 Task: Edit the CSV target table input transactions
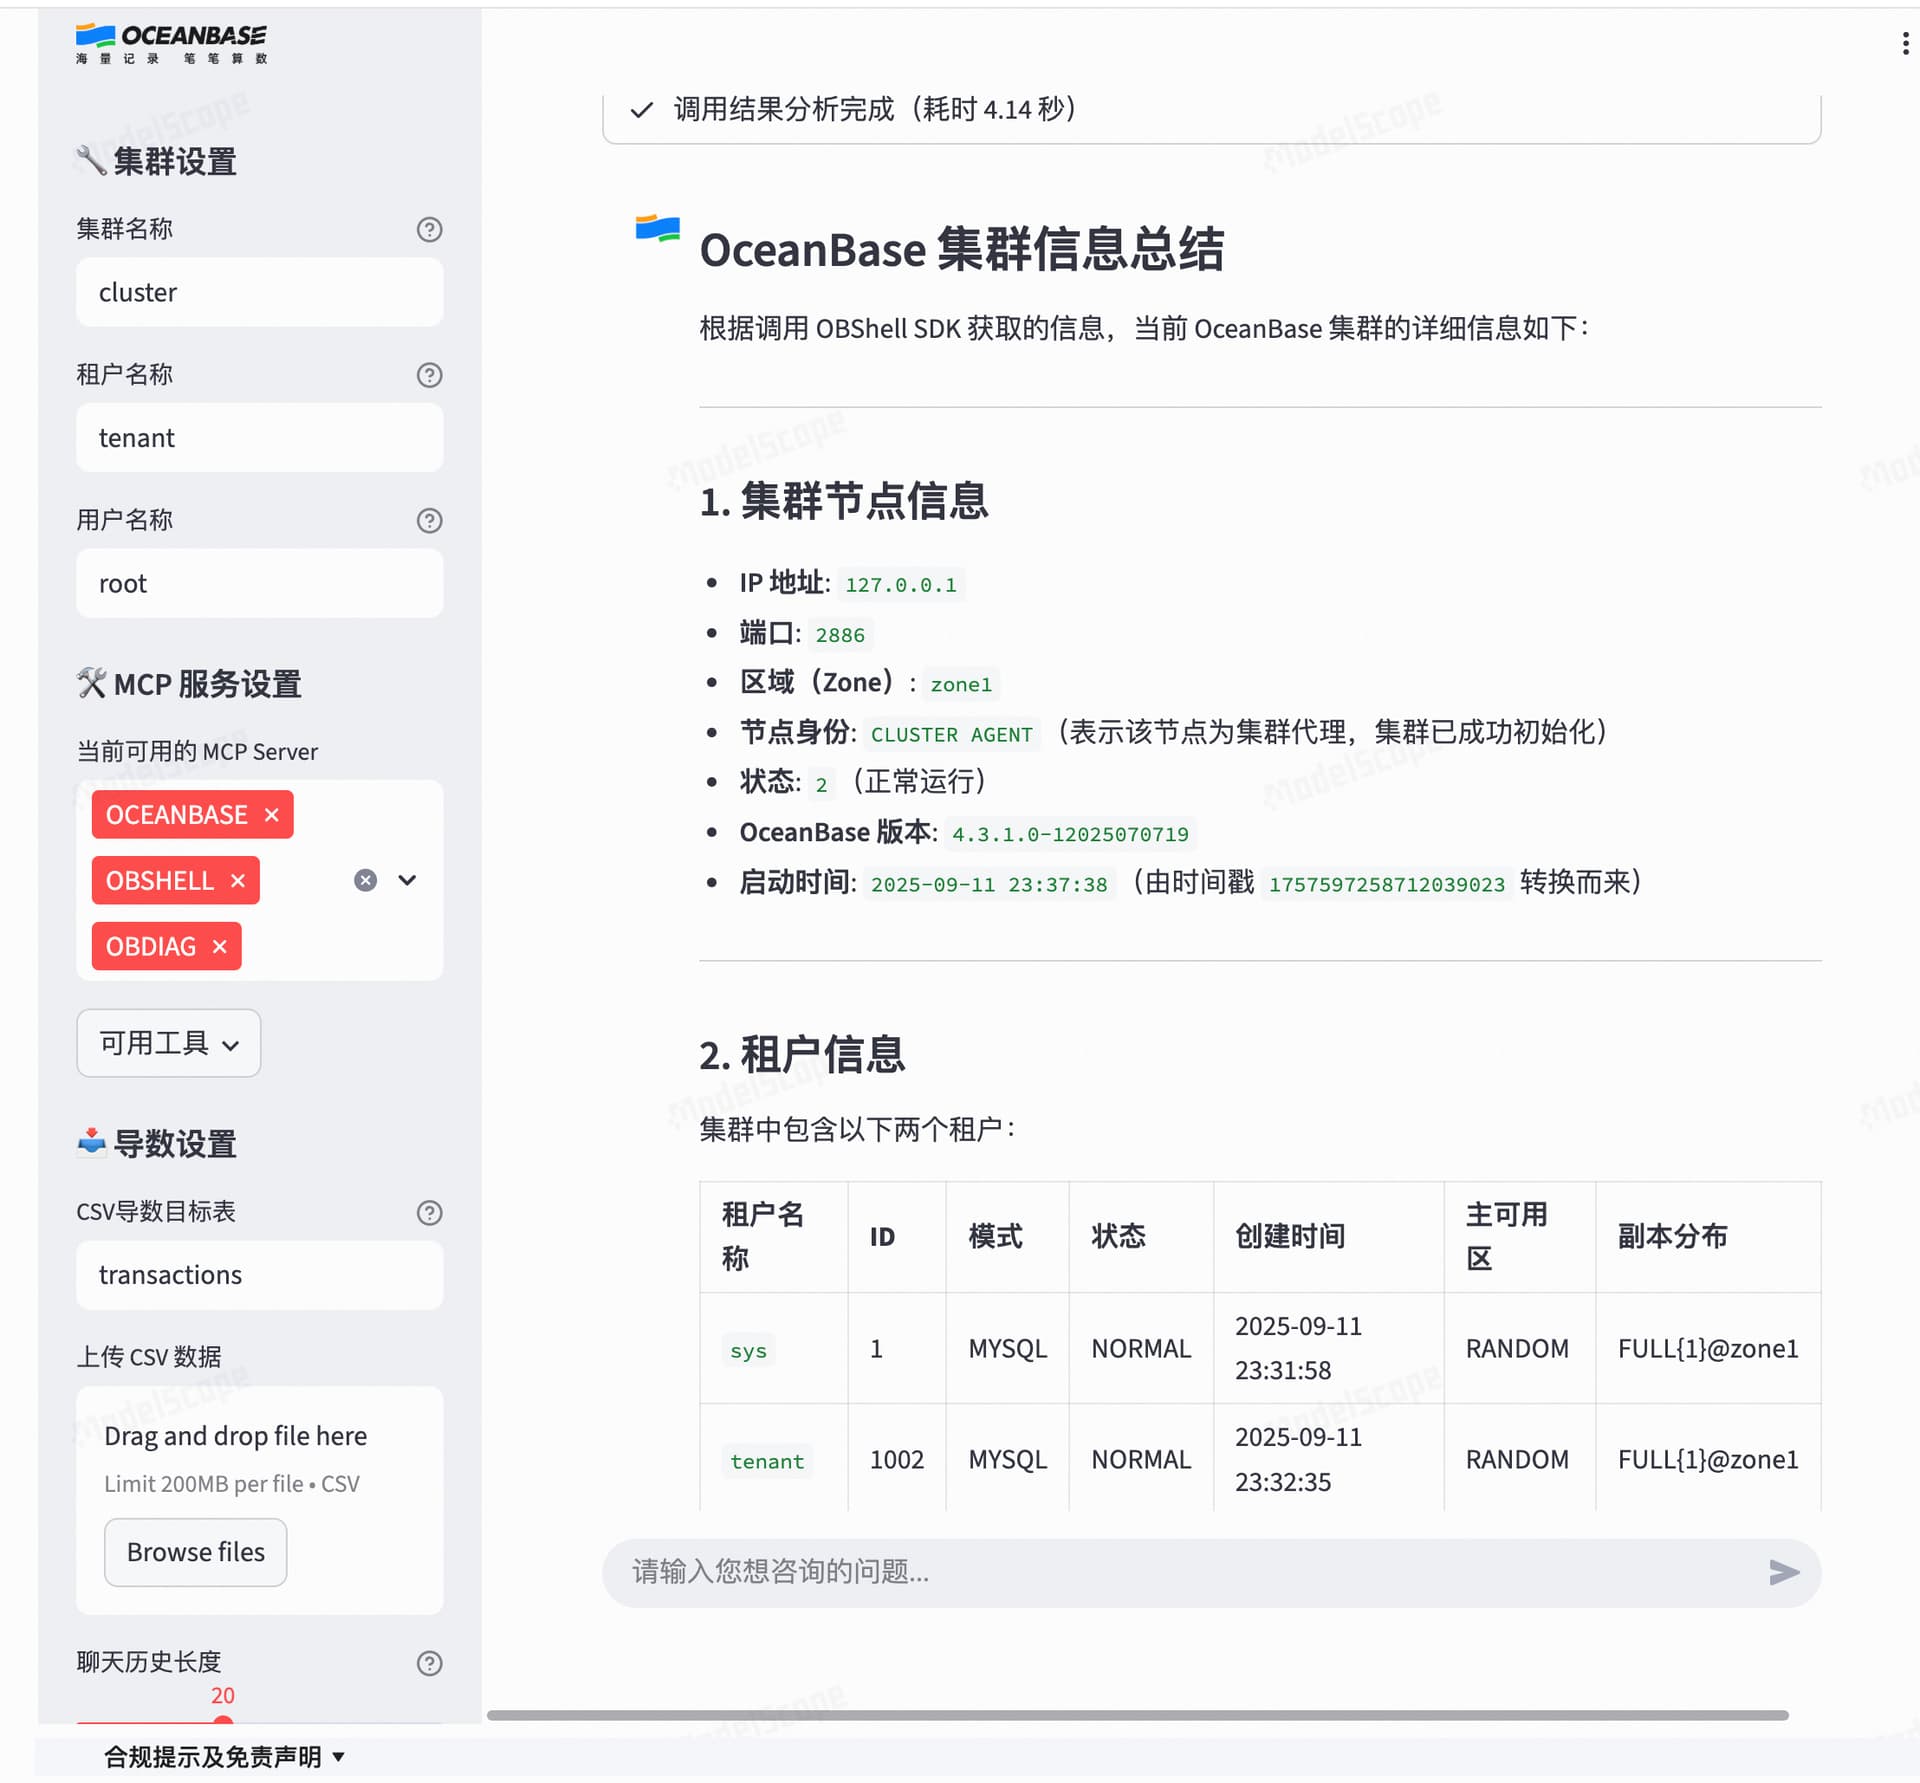pyautogui.click(x=260, y=1275)
